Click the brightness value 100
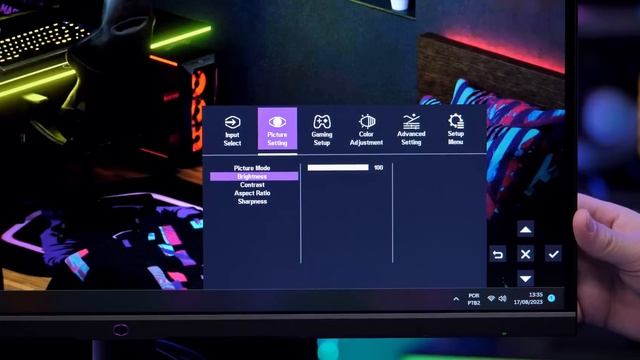Screen dimensions: 640x360 (378, 167)
